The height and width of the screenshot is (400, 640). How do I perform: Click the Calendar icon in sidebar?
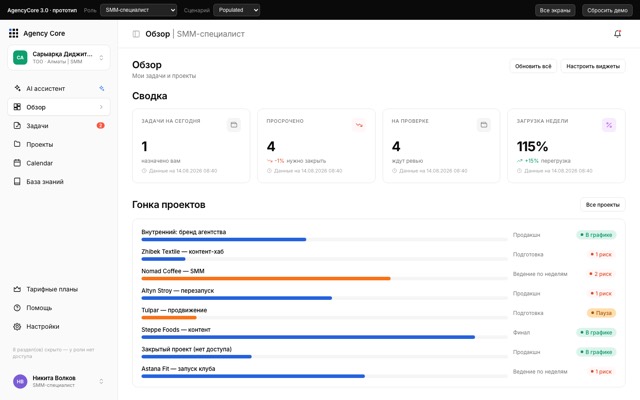[x=17, y=163]
